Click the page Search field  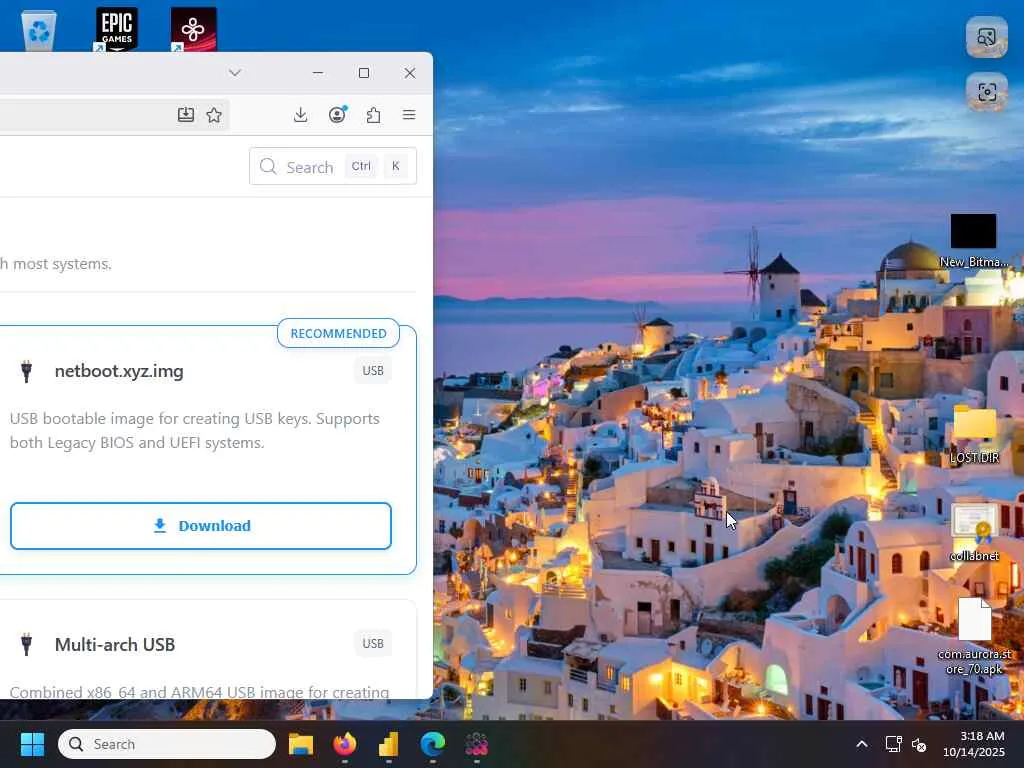coord(332,167)
